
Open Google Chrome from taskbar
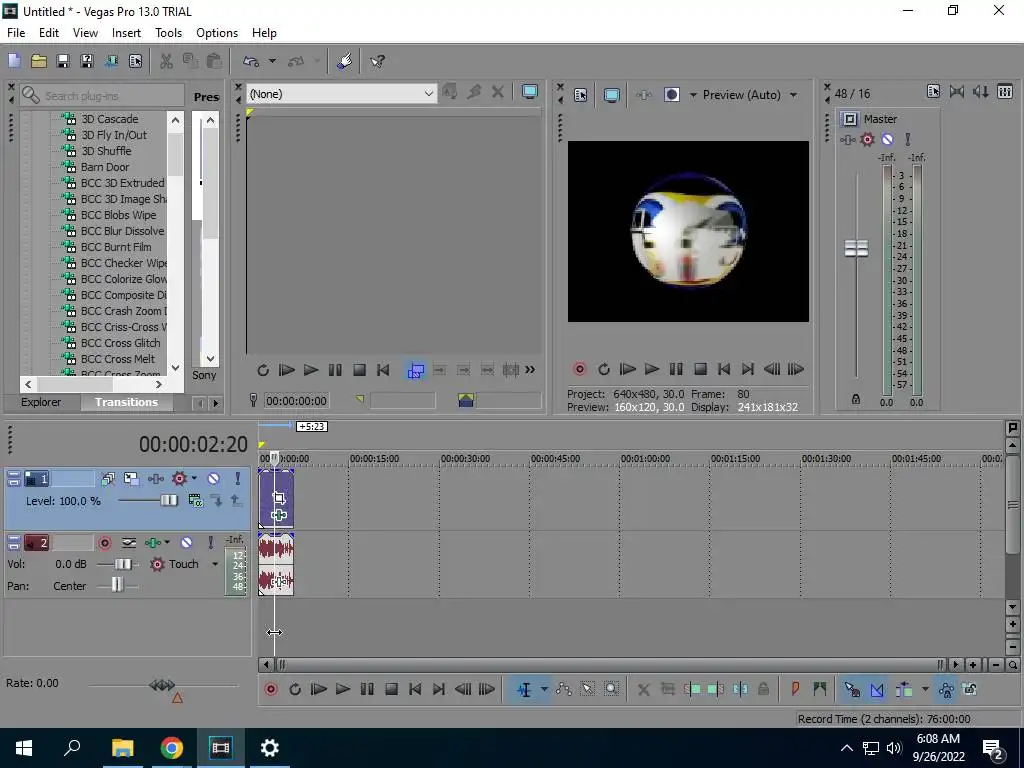(172, 748)
